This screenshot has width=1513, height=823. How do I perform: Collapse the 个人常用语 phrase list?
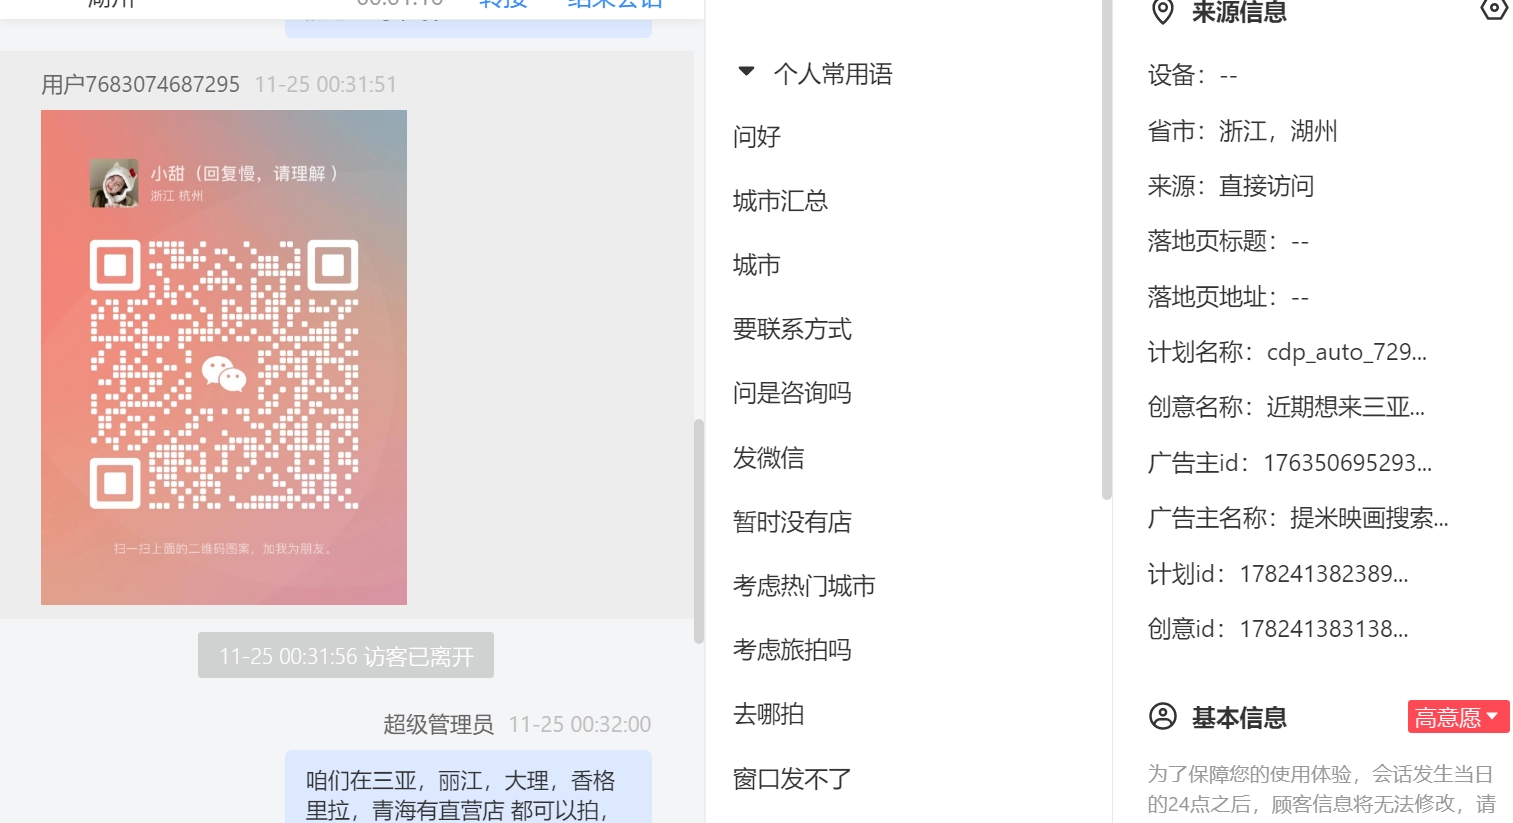coord(746,72)
